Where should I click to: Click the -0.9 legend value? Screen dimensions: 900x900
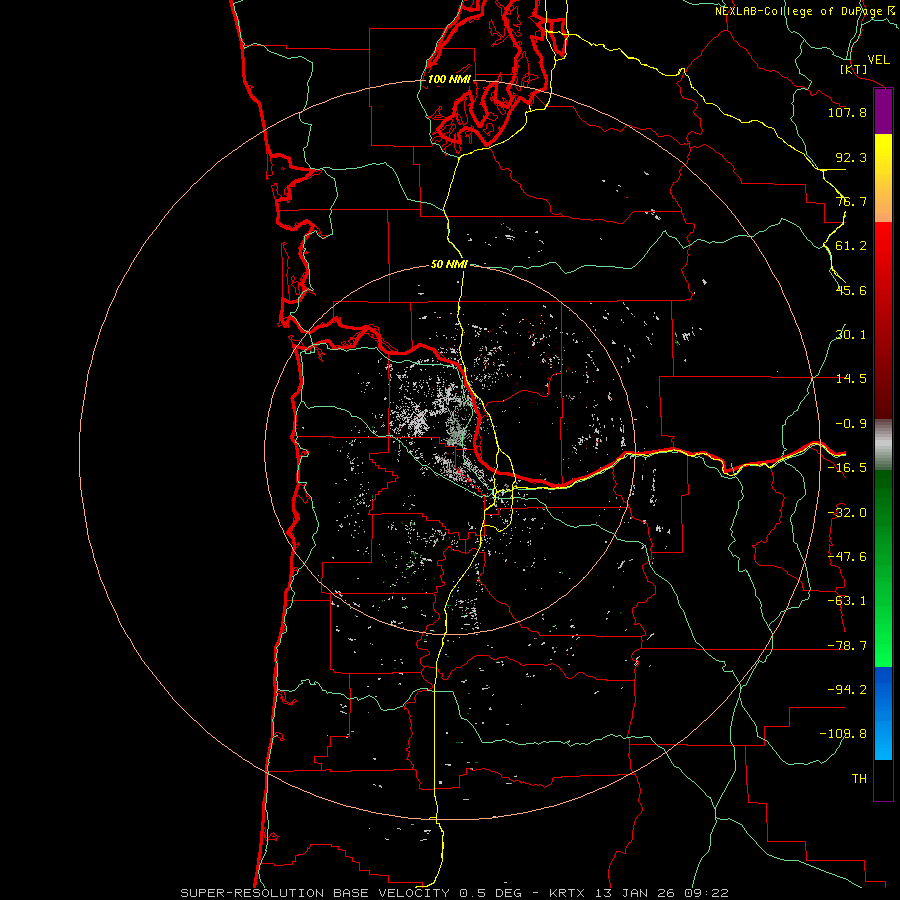point(851,424)
